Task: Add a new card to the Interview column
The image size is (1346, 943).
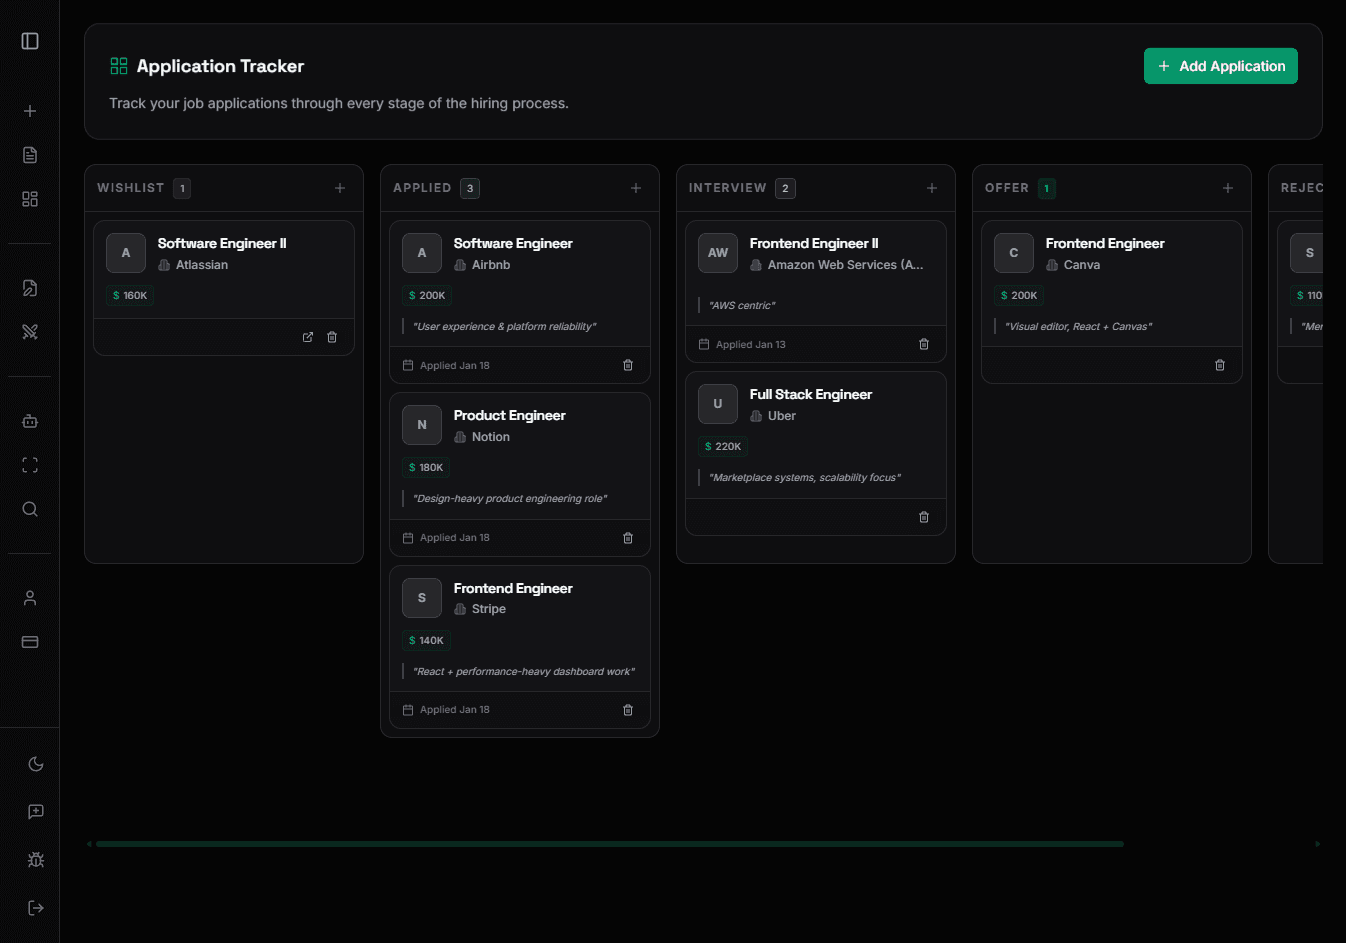Action: coord(931,187)
